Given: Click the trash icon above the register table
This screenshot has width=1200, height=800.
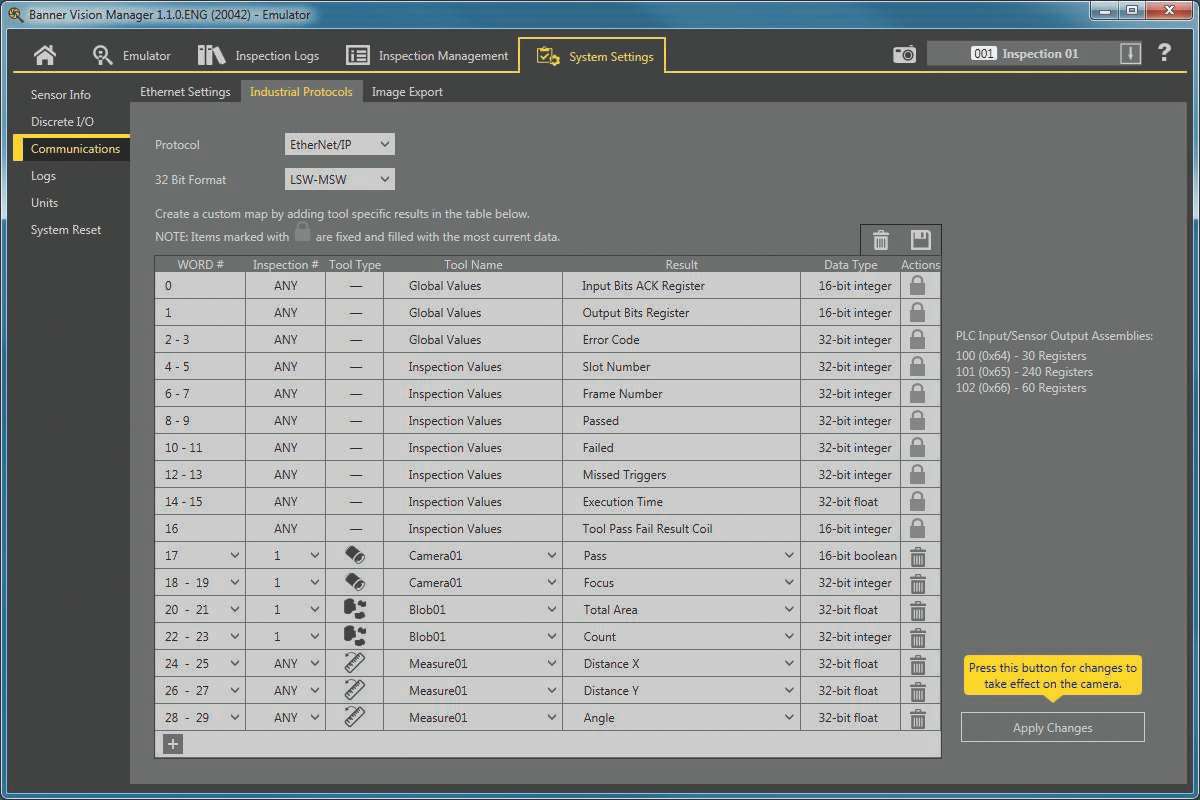Looking at the screenshot, I should tap(880, 239).
